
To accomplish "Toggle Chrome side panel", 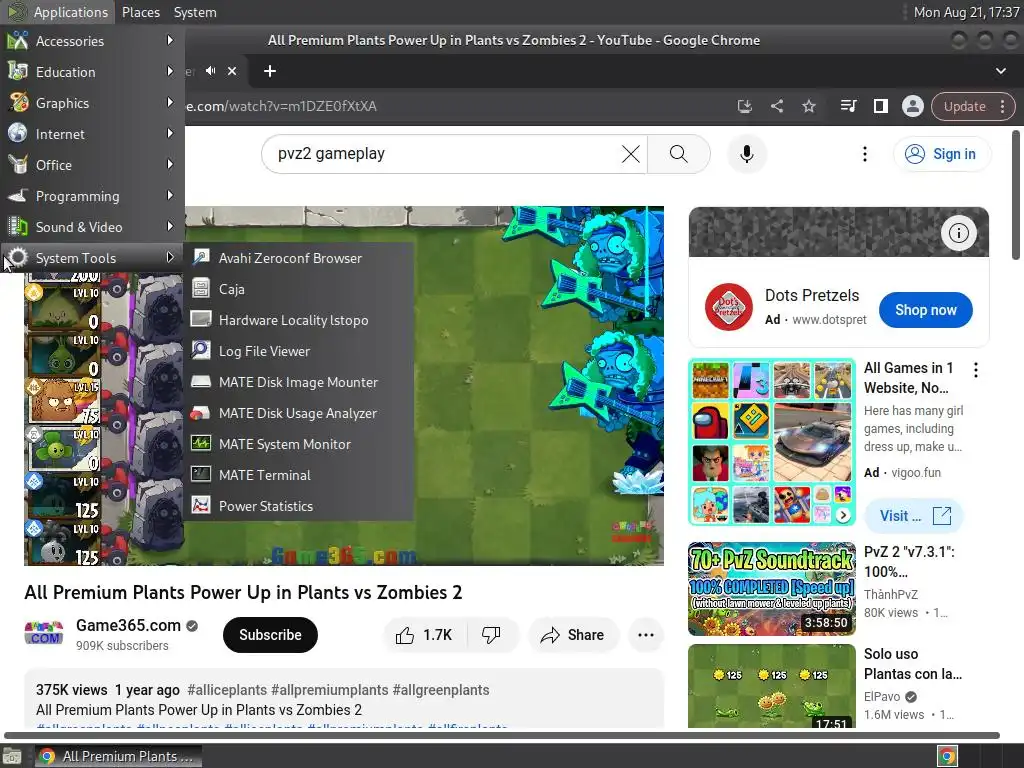I will (880, 106).
